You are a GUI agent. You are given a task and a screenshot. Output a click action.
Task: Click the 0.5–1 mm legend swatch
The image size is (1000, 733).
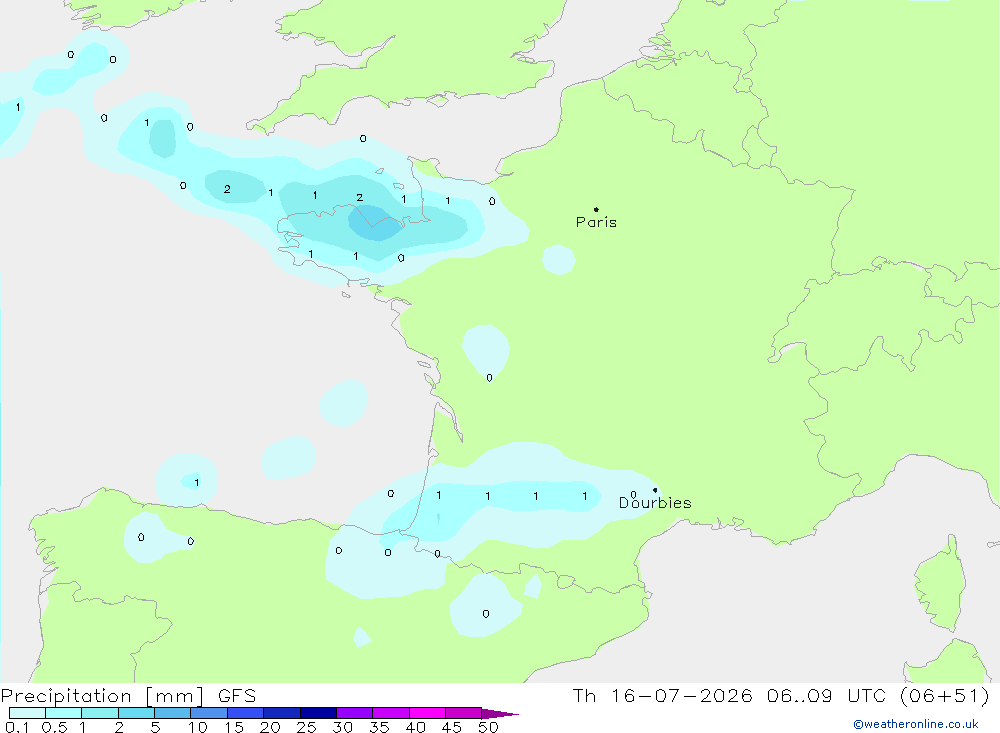point(63,713)
